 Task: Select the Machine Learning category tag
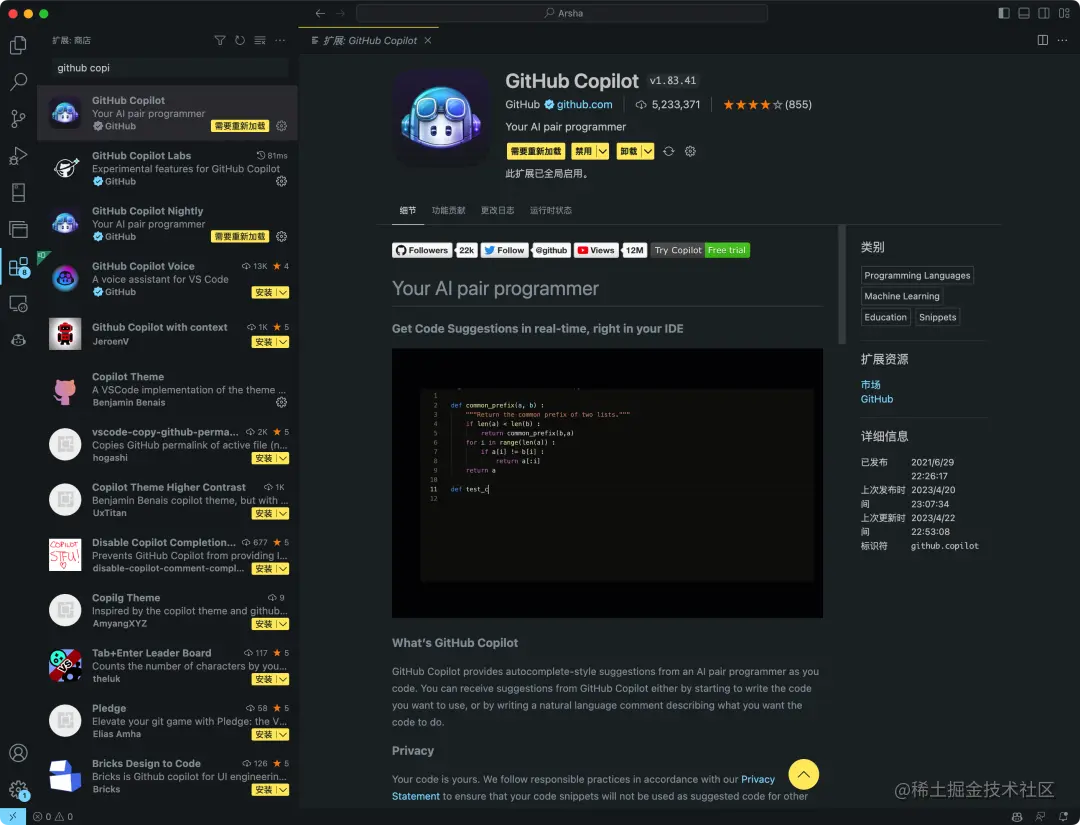tap(902, 296)
